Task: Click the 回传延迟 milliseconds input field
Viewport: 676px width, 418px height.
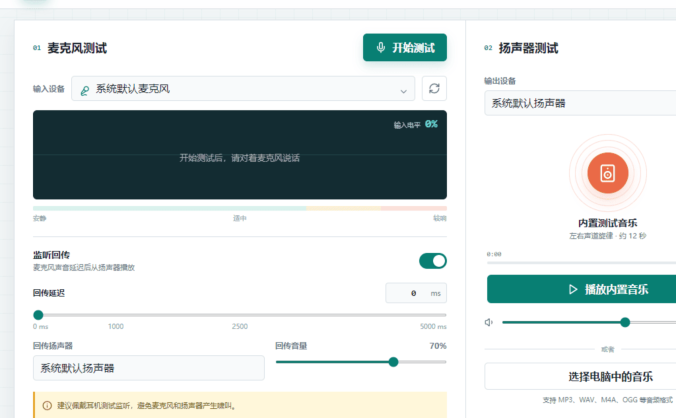Action: pos(416,293)
